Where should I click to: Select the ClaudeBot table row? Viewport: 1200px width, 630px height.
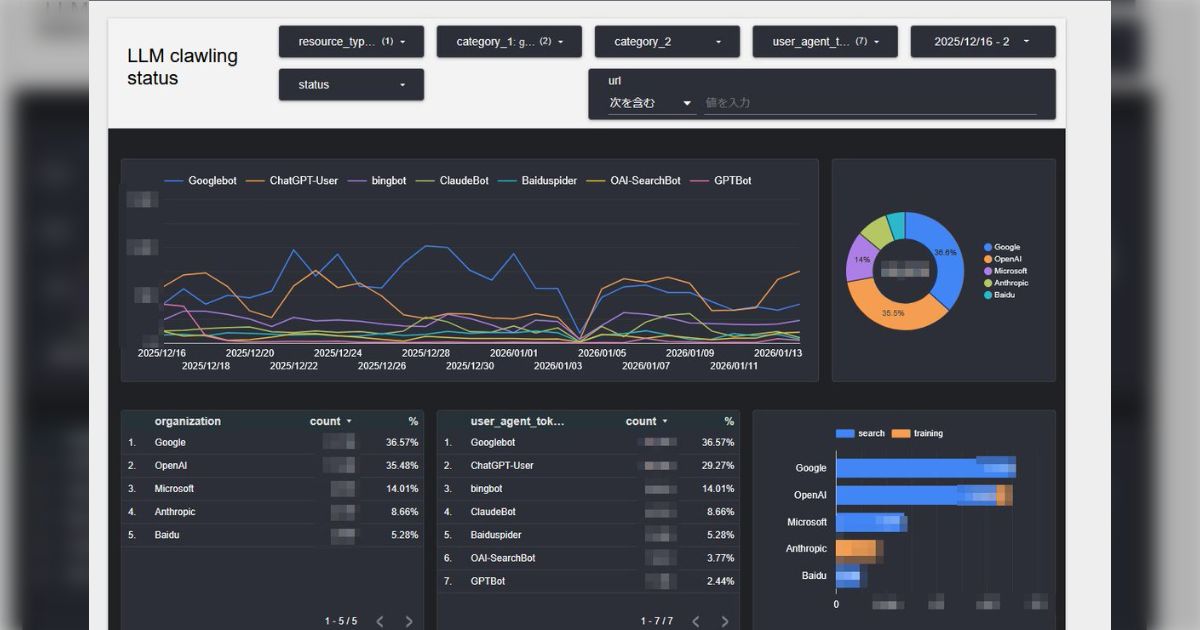click(x=588, y=512)
